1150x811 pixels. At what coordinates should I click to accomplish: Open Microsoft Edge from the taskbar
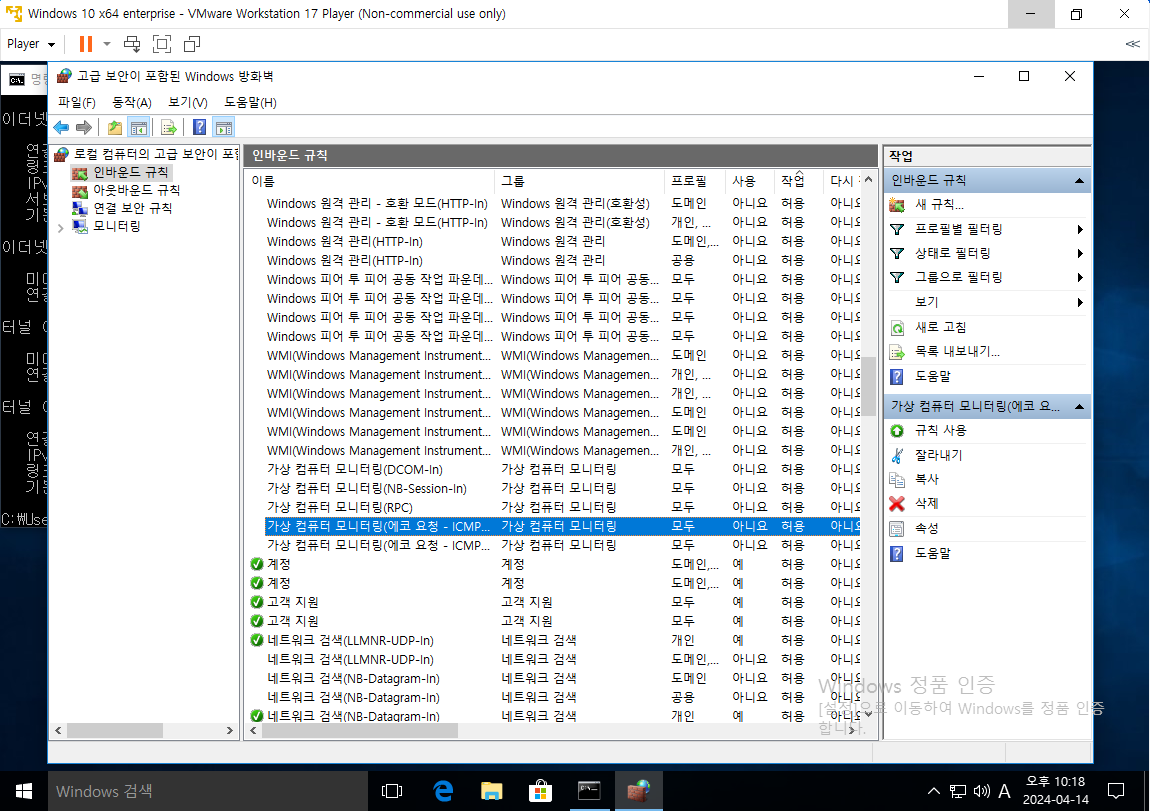coord(443,791)
